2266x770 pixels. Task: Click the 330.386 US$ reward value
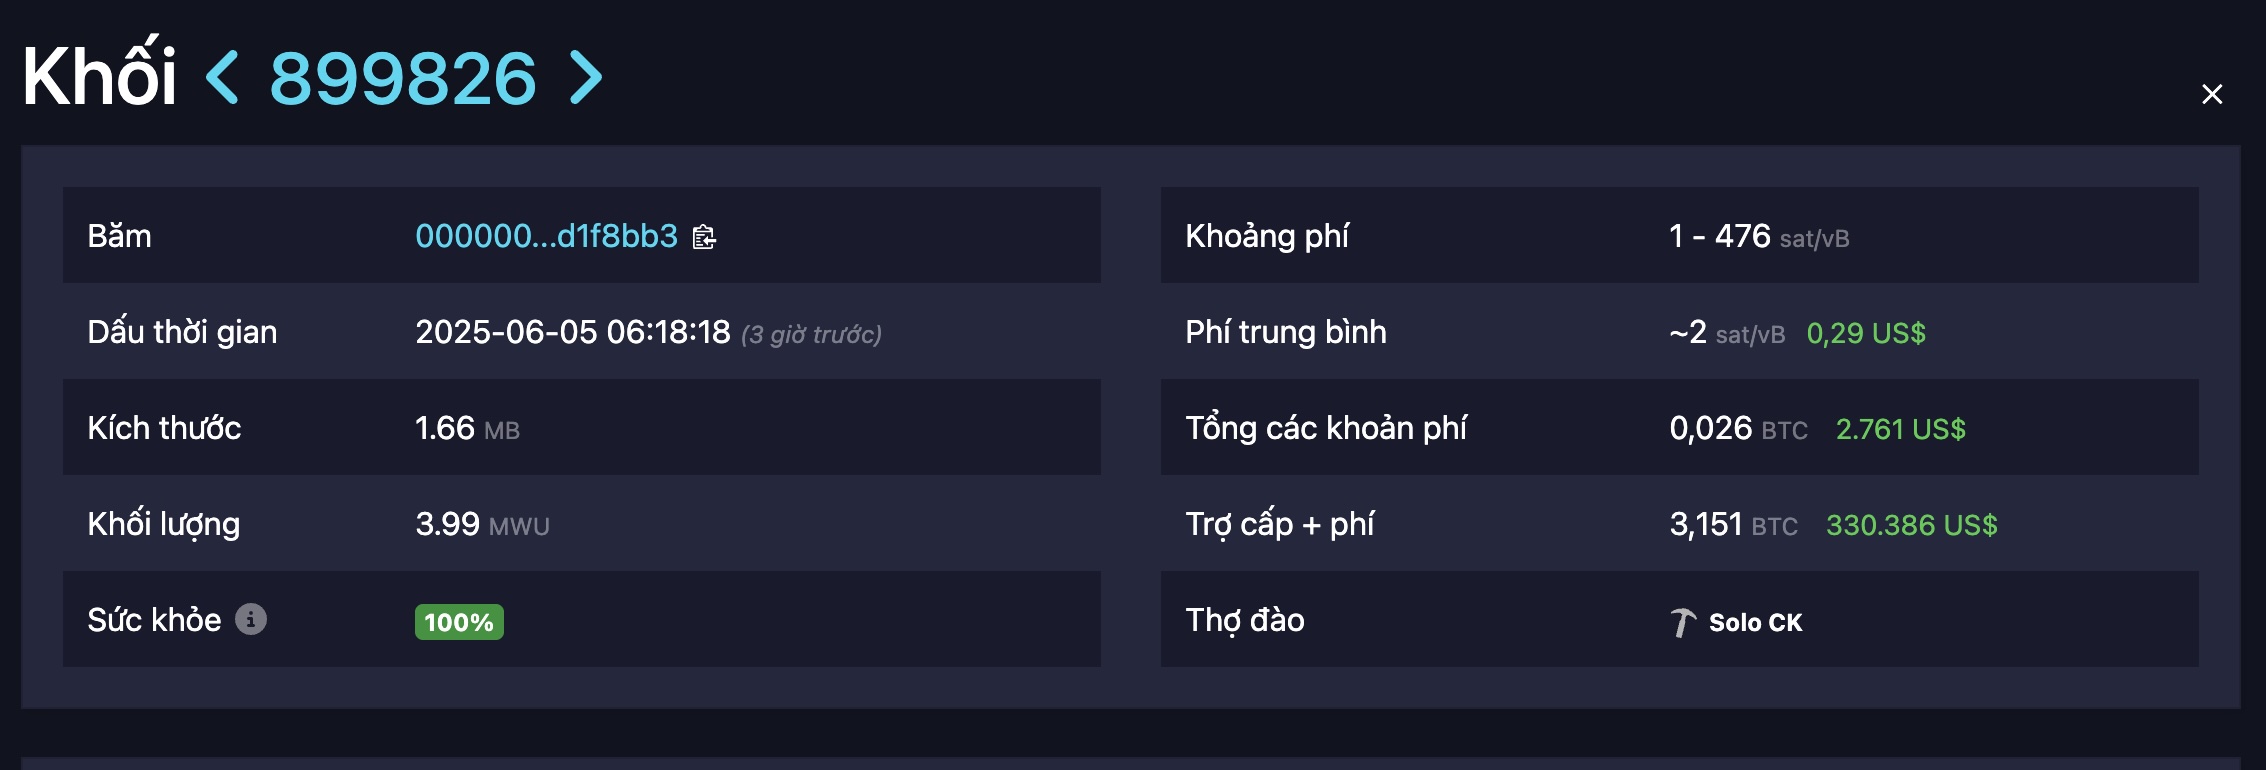click(1911, 525)
